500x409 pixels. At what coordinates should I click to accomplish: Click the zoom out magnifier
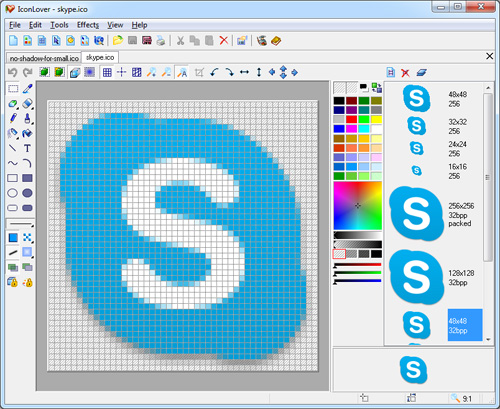coord(166,72)
